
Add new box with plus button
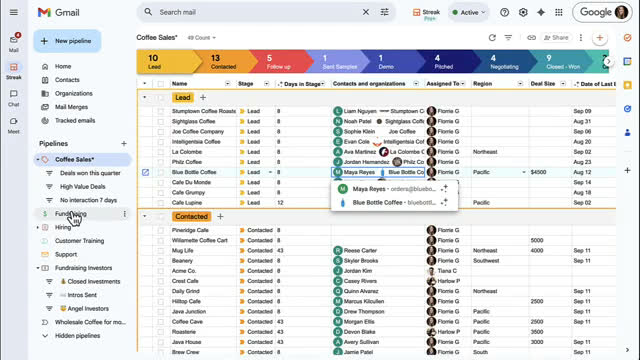[600, 38]
